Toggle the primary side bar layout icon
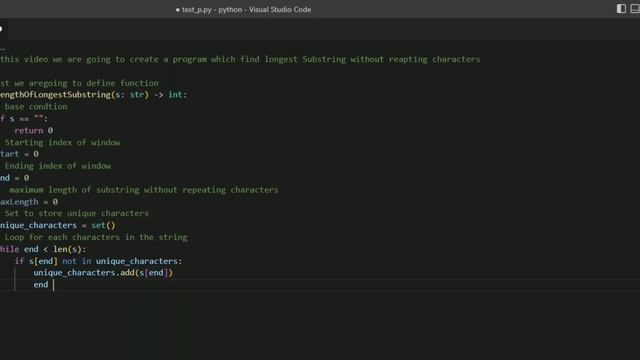 [621, 9]
